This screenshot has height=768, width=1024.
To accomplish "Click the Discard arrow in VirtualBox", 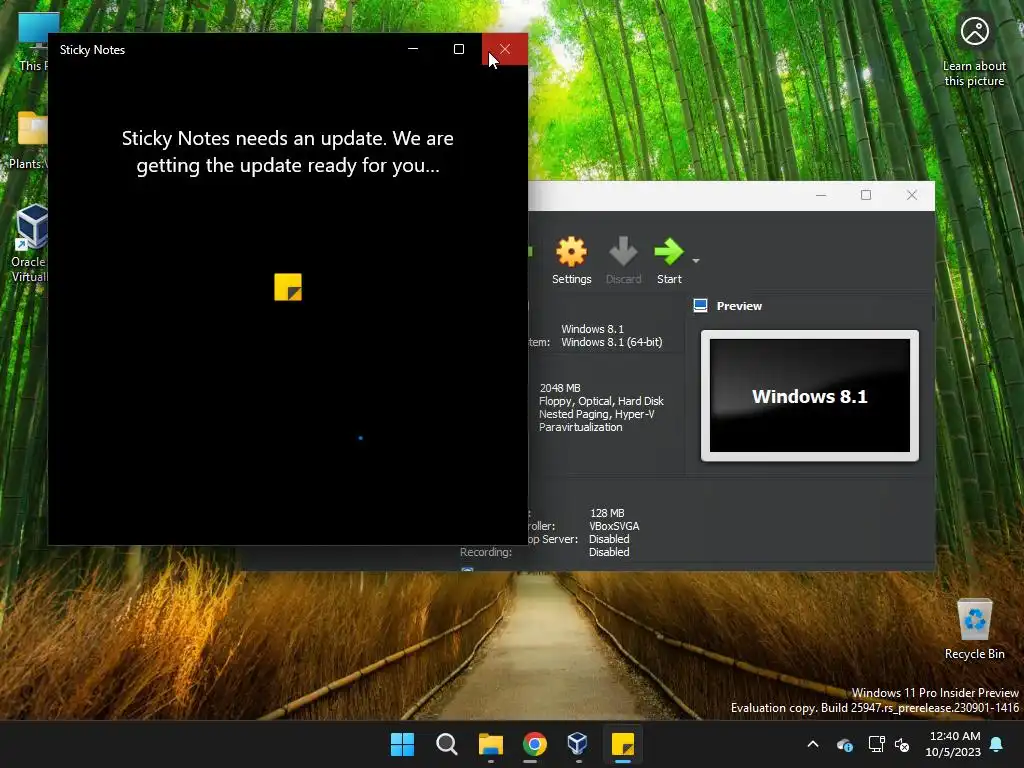I will coord(623,261).
